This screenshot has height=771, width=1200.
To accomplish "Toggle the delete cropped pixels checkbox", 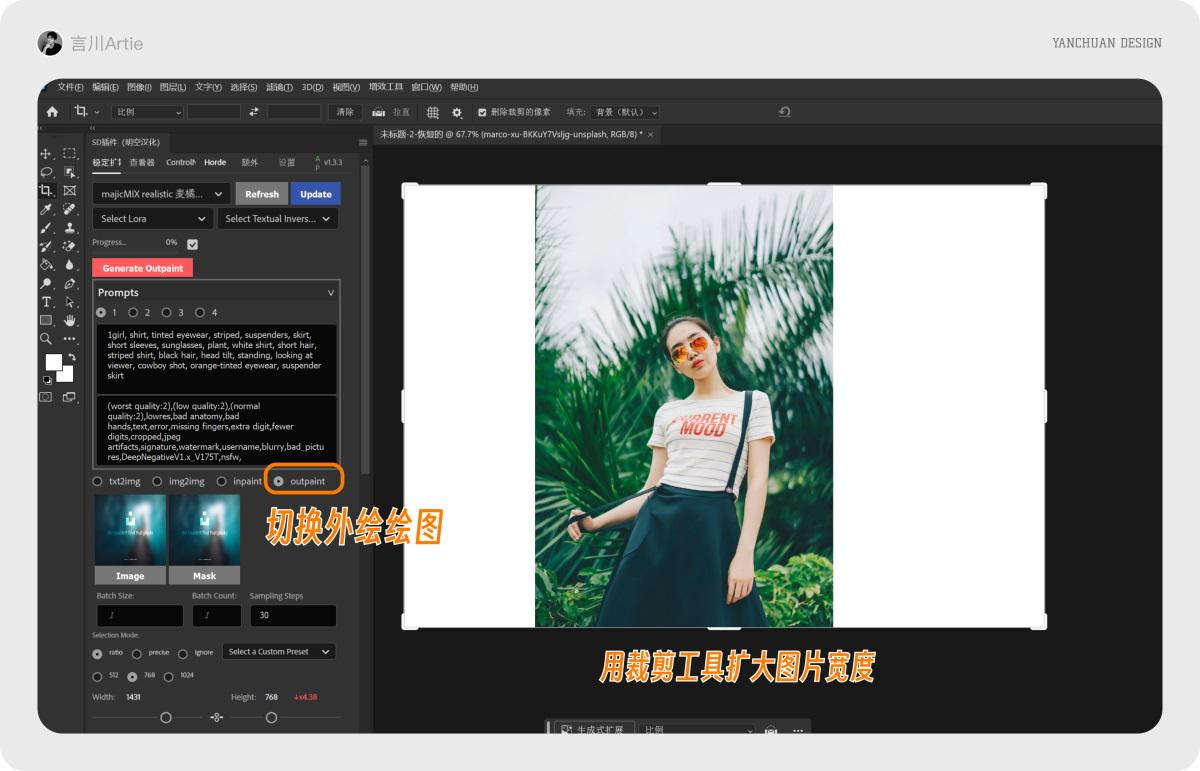I will tap(482, 112).
